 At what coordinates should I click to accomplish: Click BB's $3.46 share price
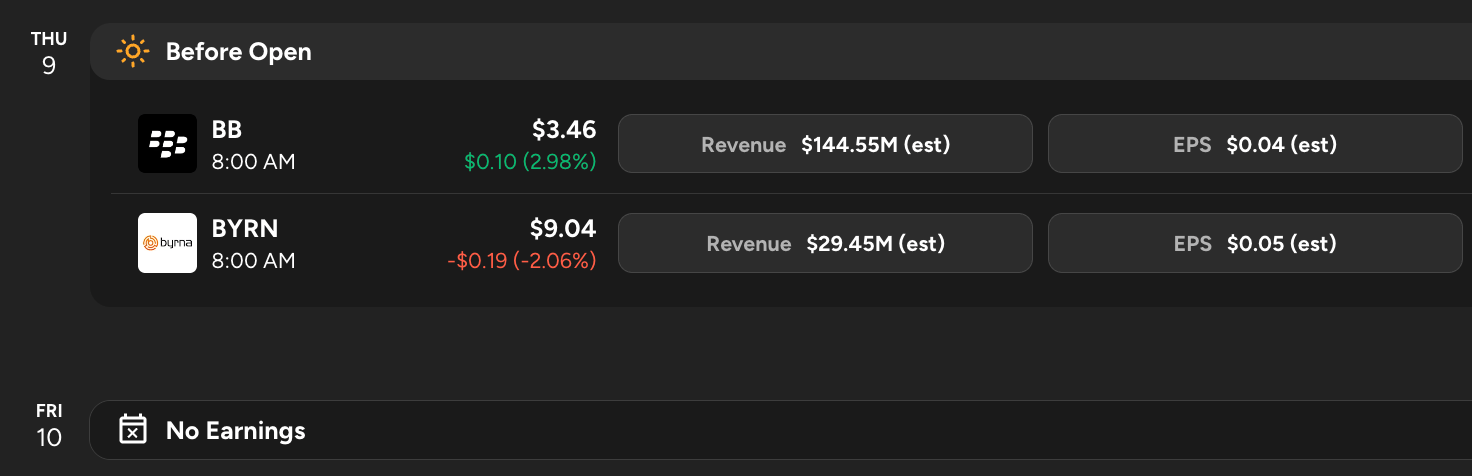(564, 129)
